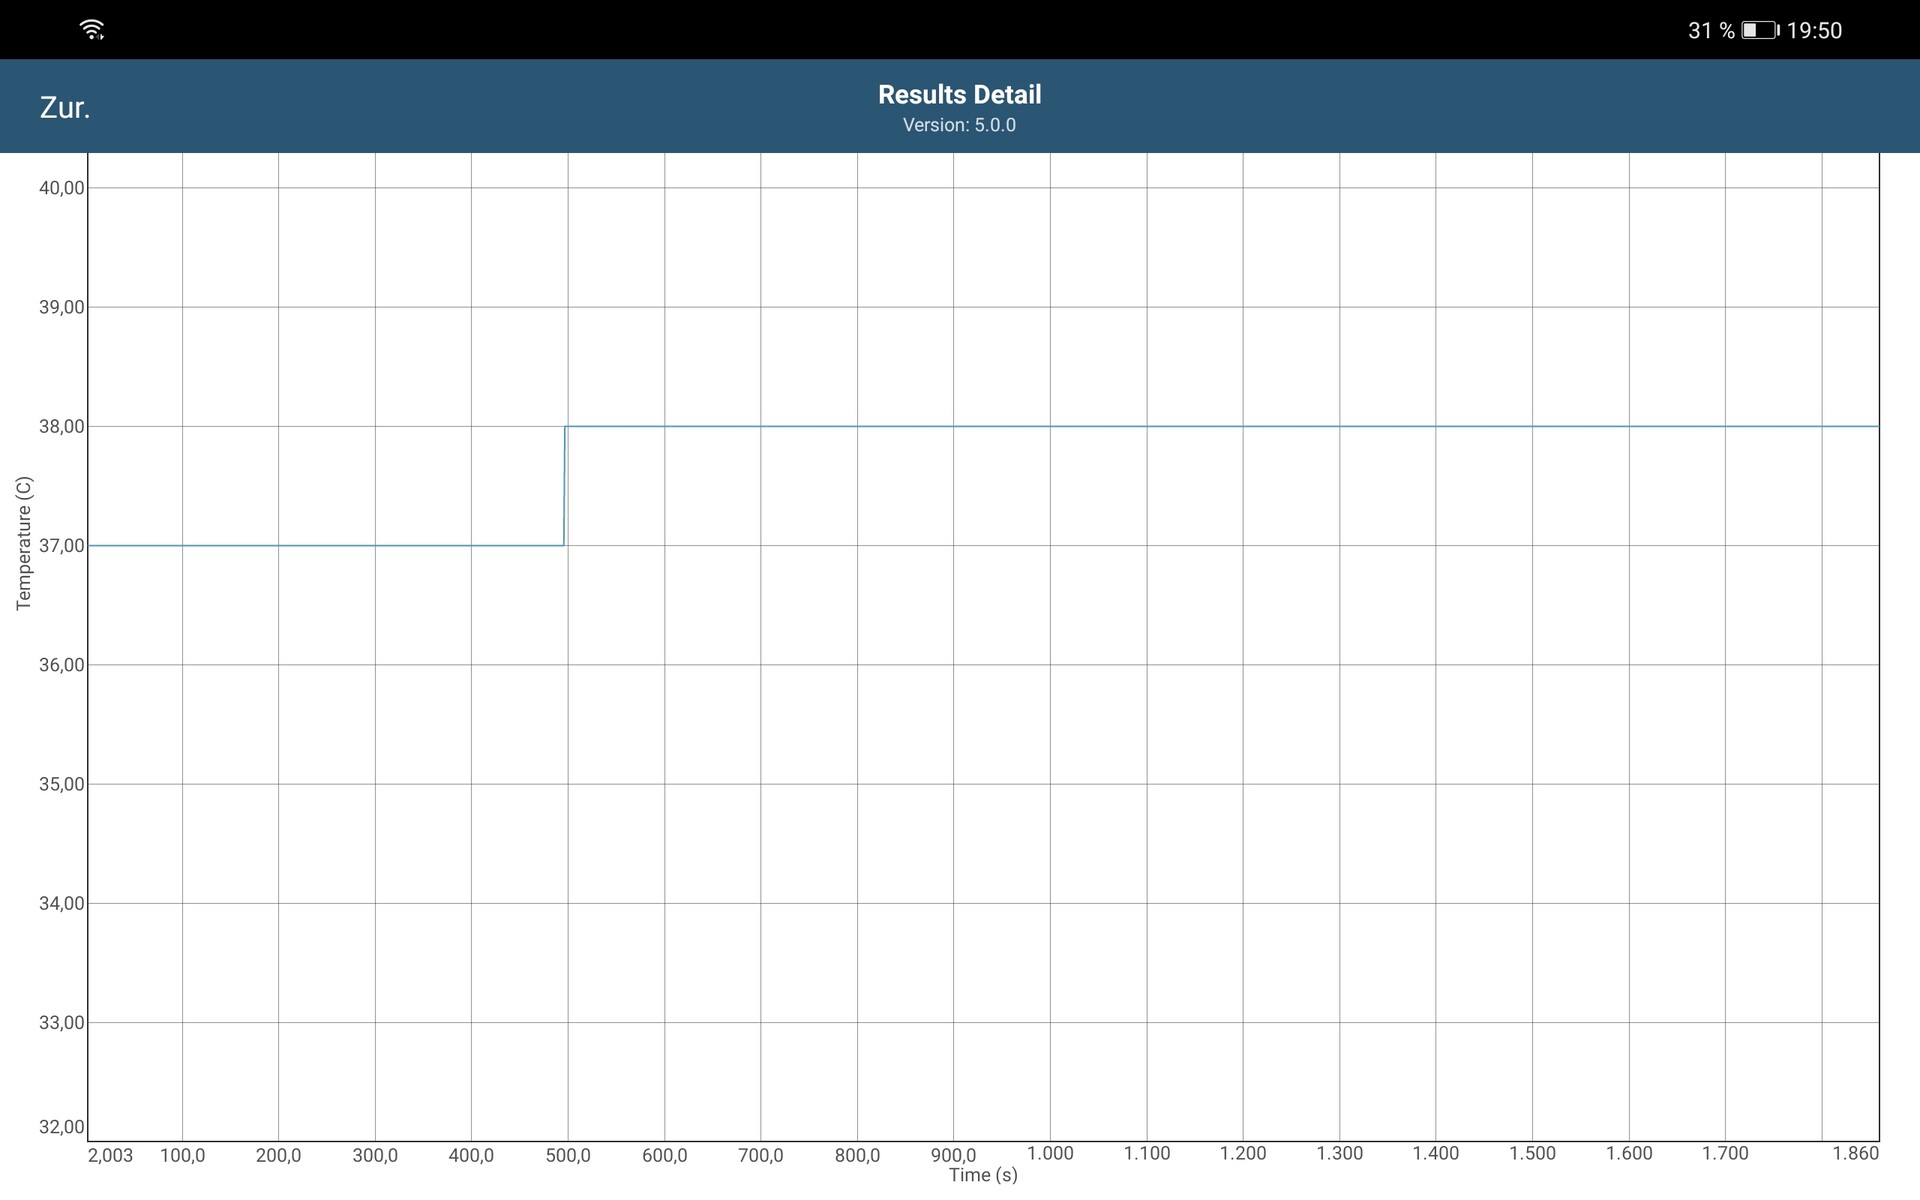Tap the Temperature (C) axis title
The width and height of the screenshot is (1920, 1200).
tap(24, 543)
